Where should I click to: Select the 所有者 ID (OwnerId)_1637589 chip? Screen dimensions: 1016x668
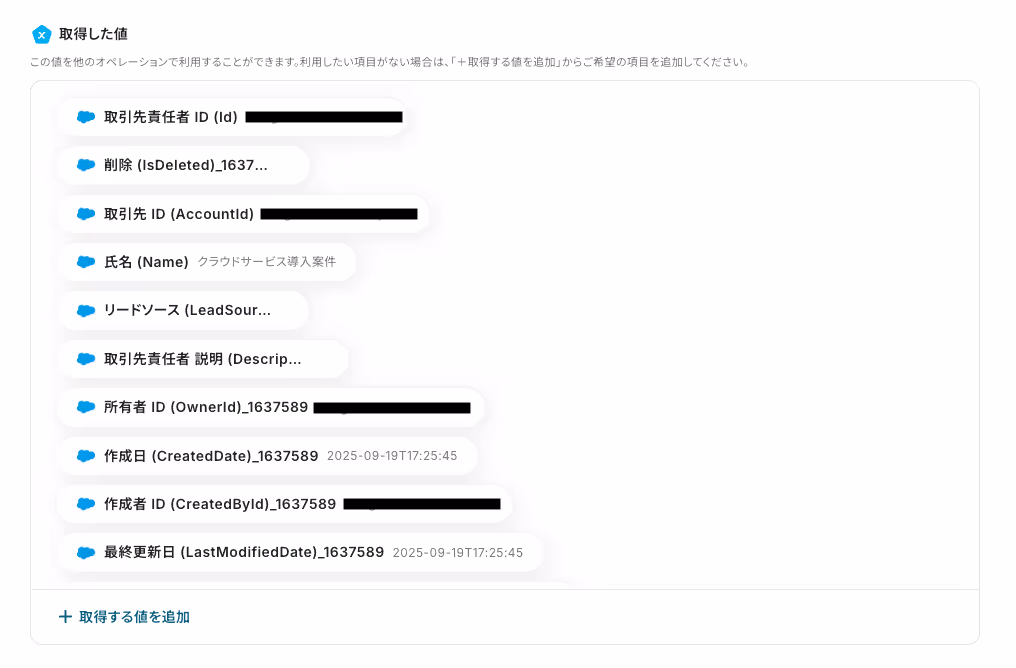point(271,407)
